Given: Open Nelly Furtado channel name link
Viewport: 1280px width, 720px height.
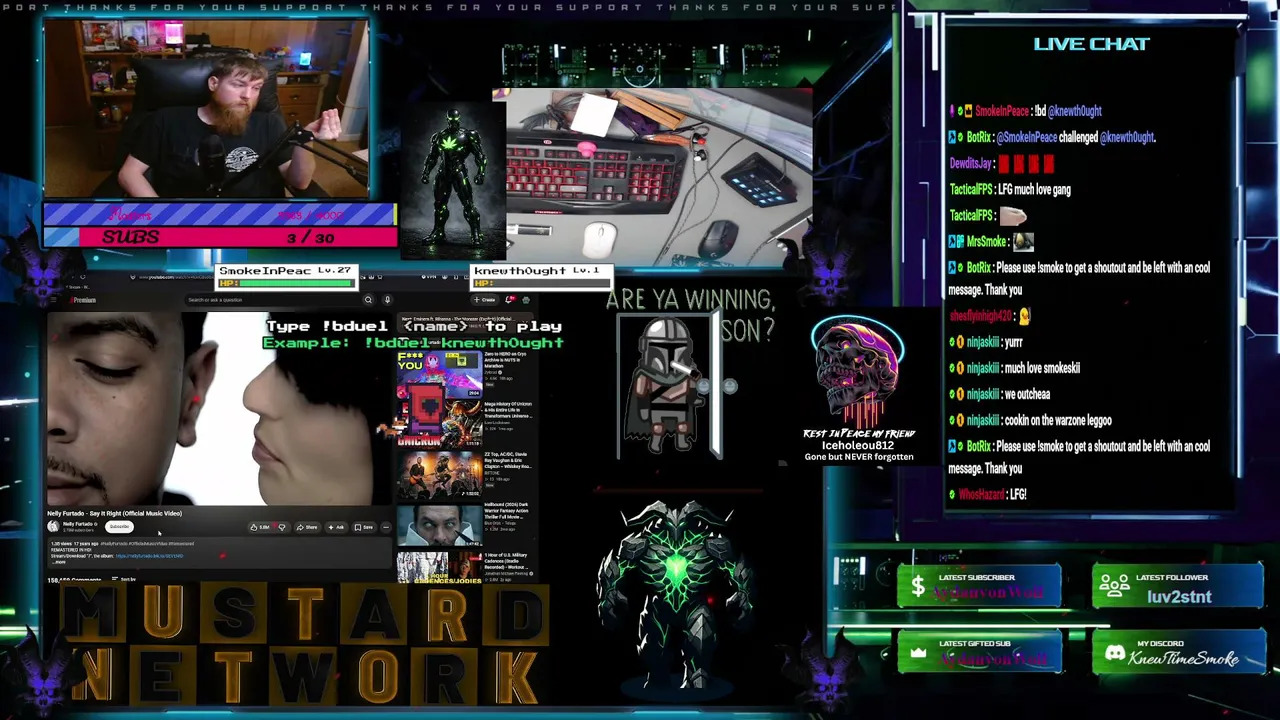Looking at the screenshot, I should (x=78, y=524).
